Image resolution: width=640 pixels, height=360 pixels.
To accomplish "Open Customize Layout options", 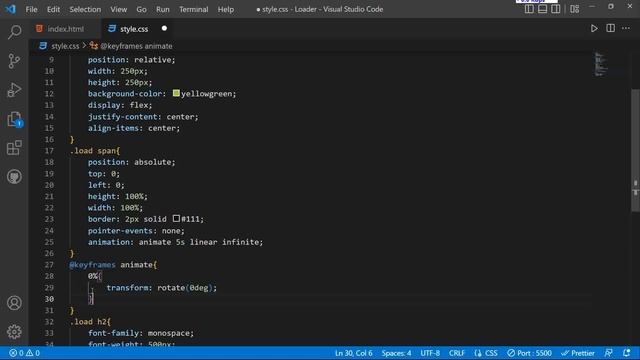I will point(574,9).
